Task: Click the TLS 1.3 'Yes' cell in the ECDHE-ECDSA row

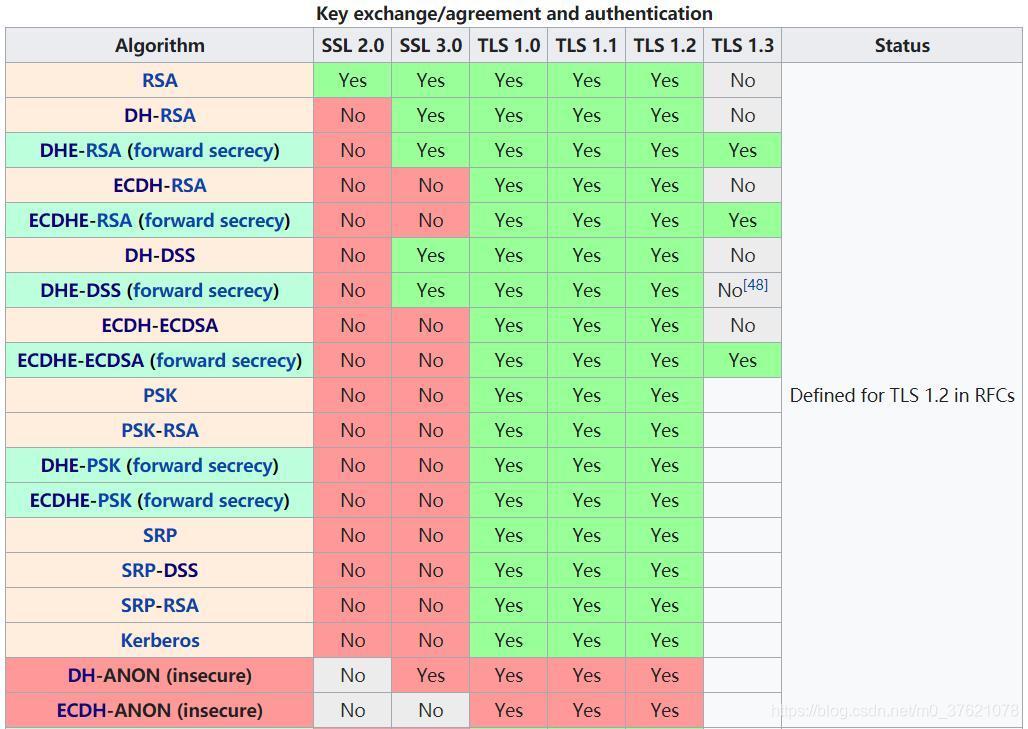Action: pyautogui.click(x=743, y=361)
